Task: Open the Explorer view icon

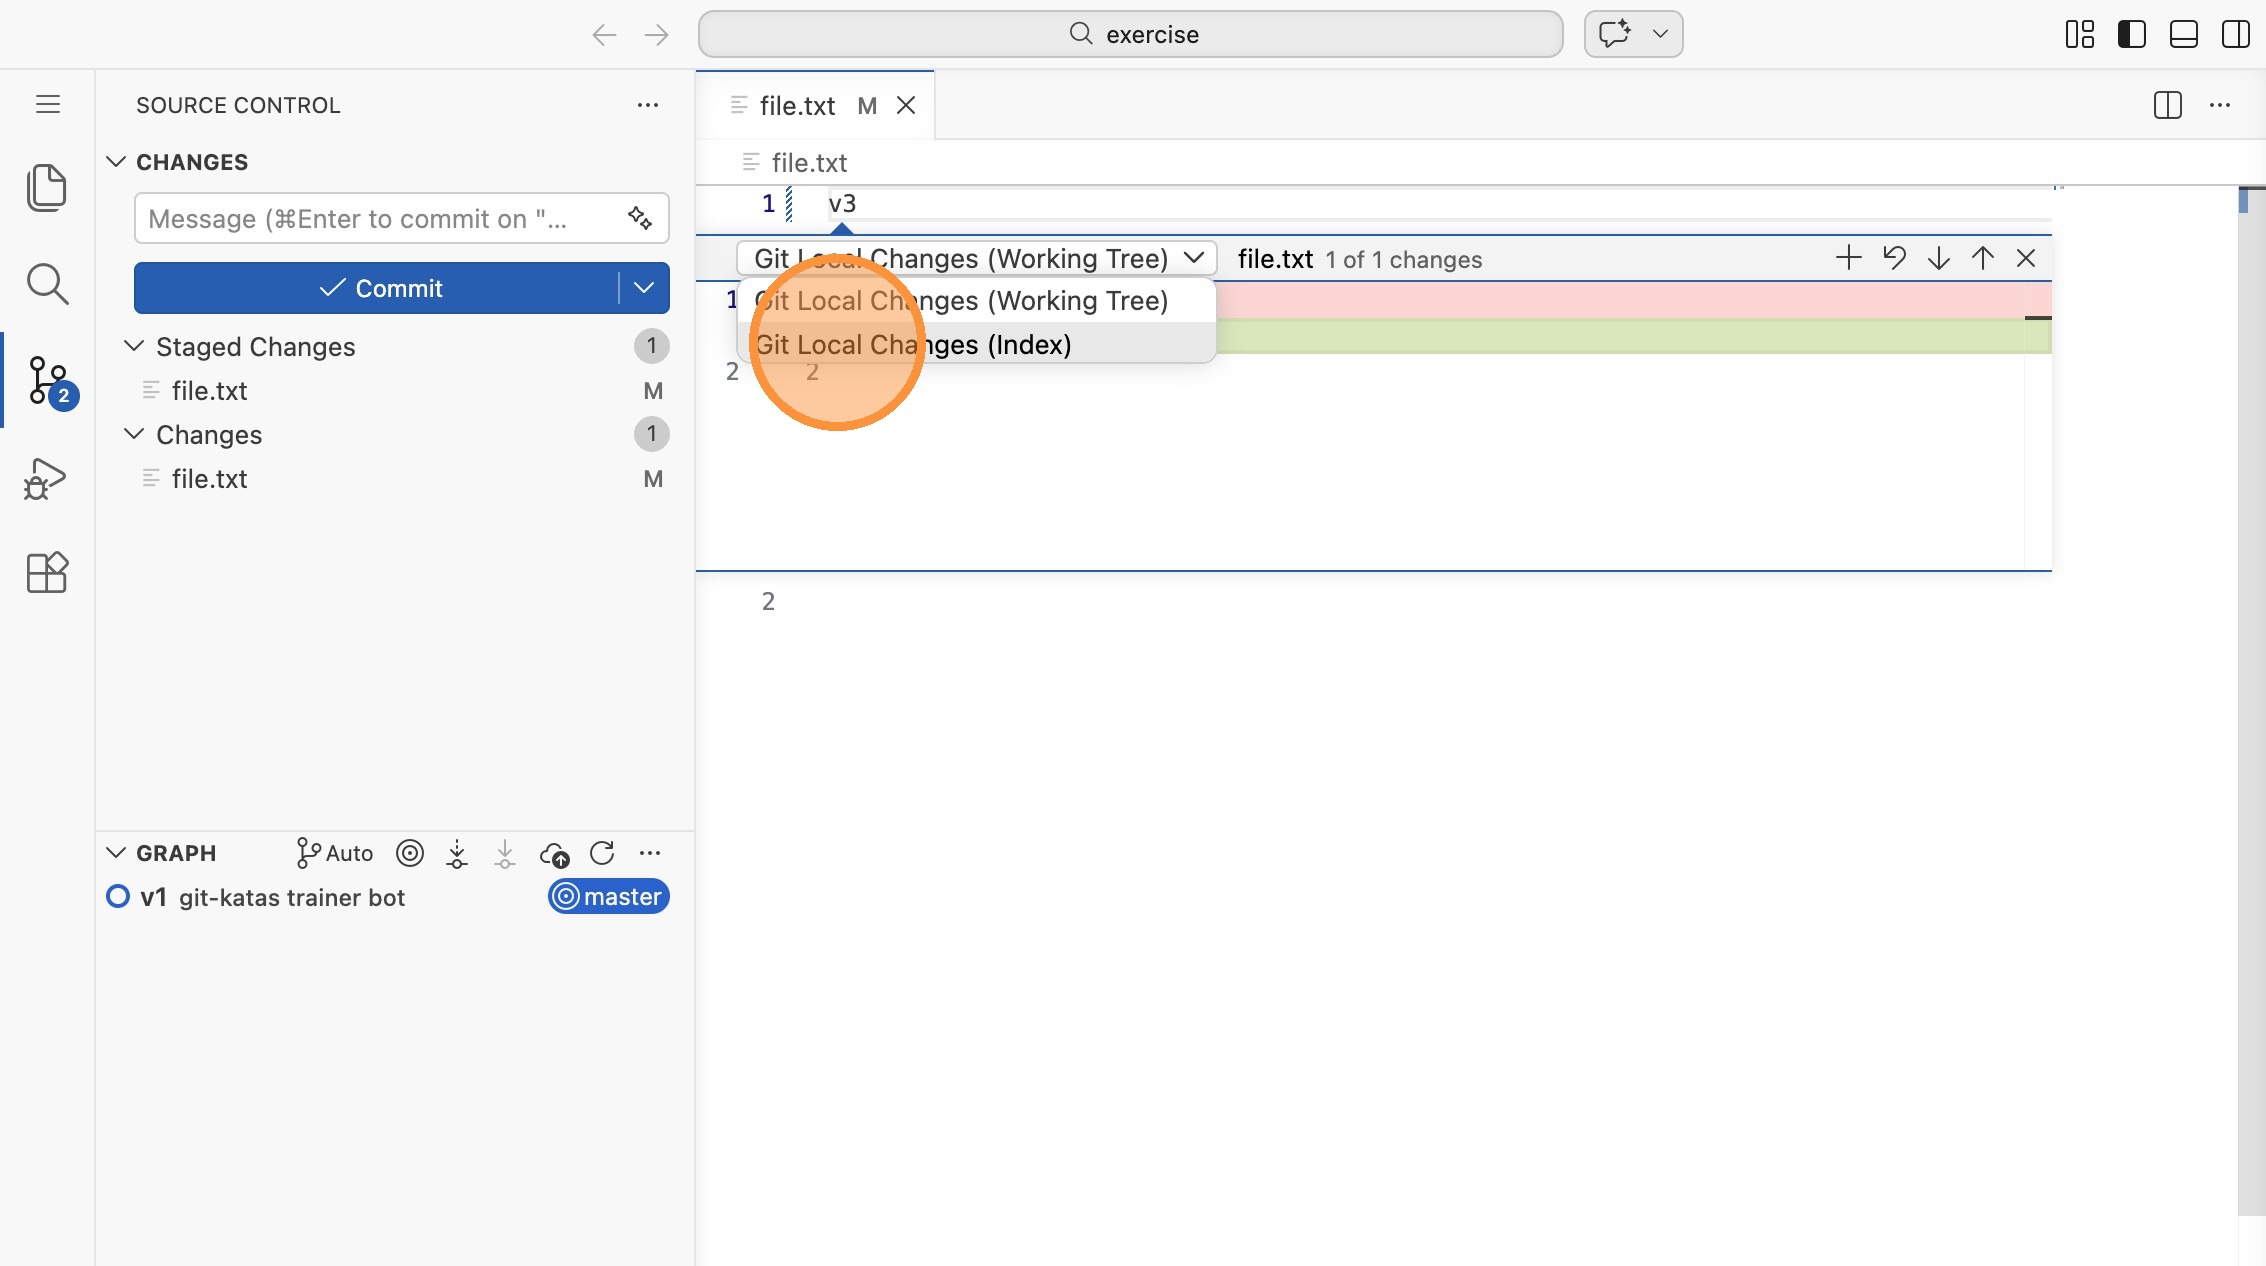Action: [x=46, y=187]
